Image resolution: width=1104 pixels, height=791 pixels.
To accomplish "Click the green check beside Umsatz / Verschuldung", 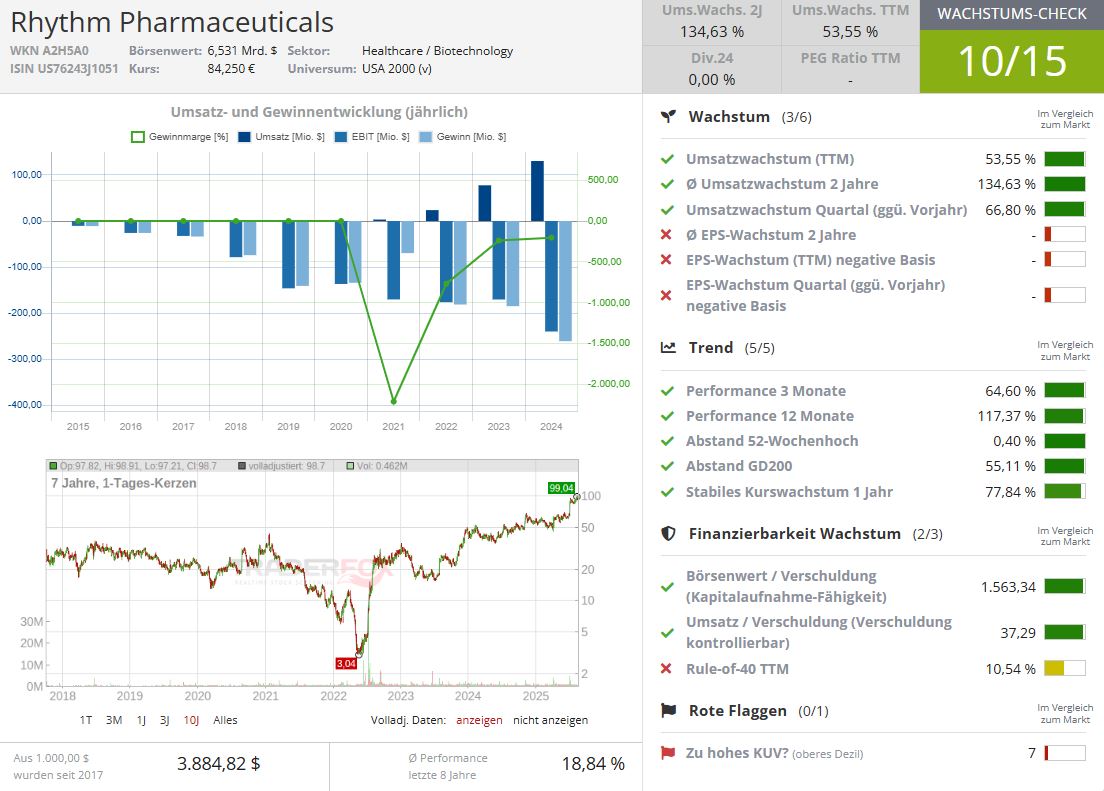I will [x=667, y=633].
